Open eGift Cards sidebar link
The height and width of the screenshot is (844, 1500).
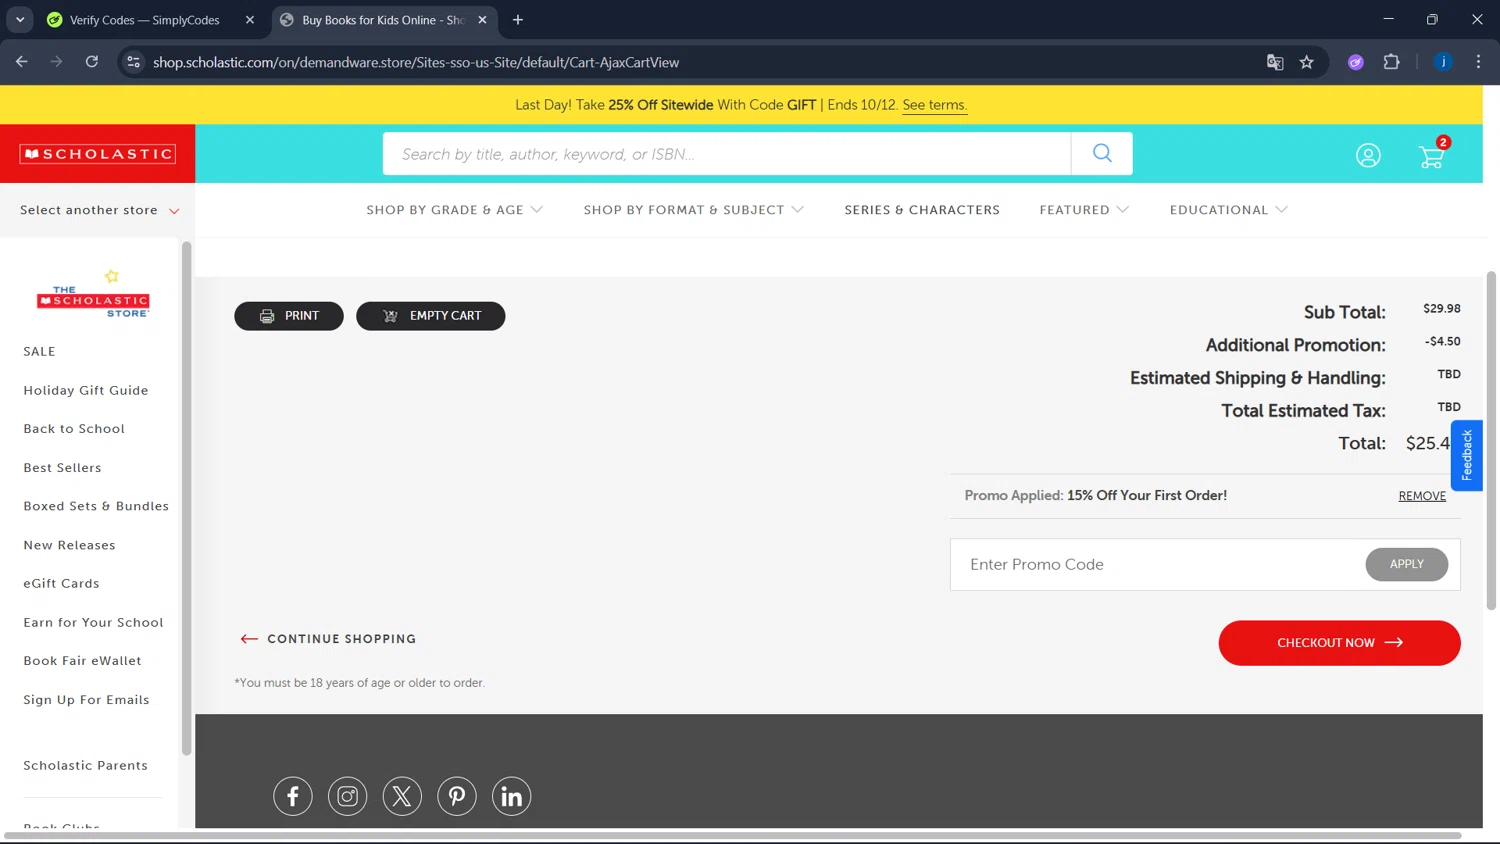tap(61, 584)
